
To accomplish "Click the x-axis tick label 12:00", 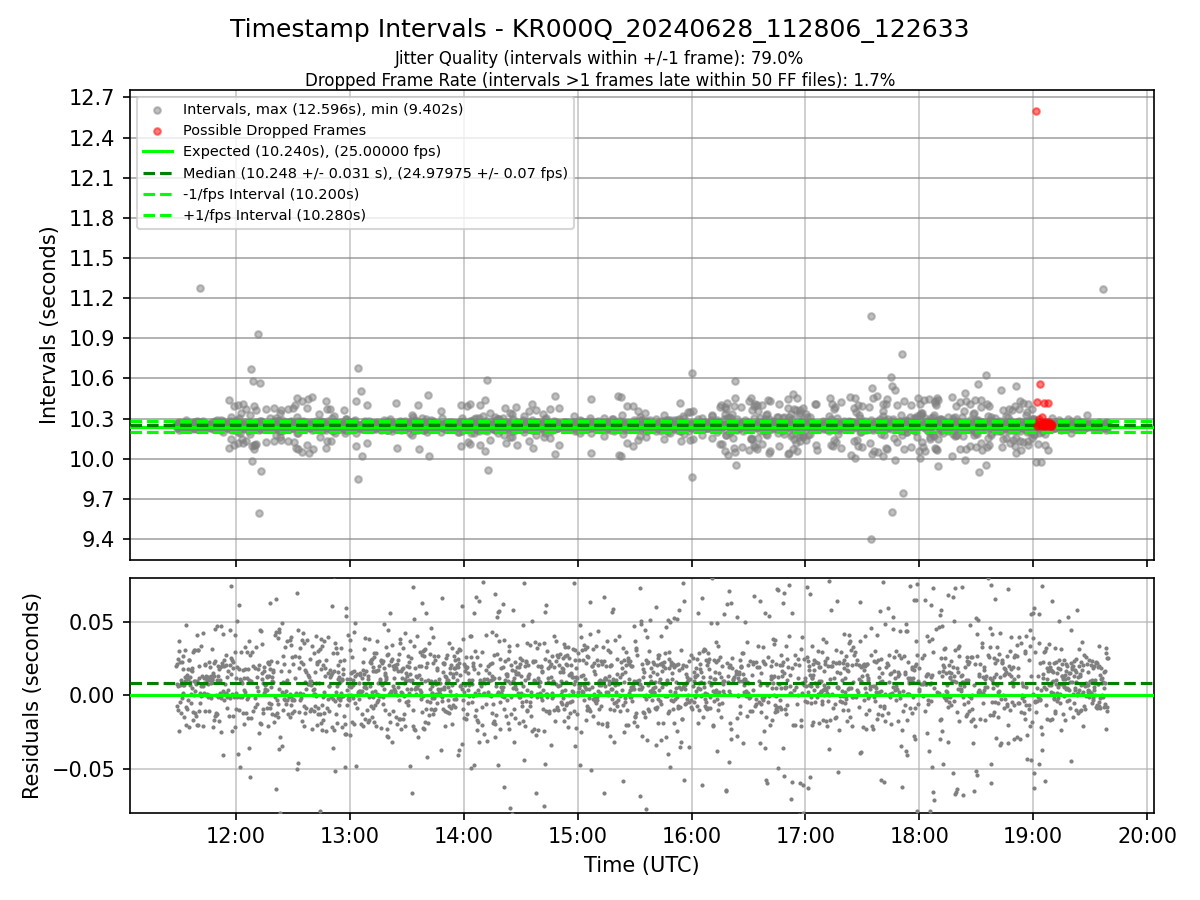I will [236, 835].
